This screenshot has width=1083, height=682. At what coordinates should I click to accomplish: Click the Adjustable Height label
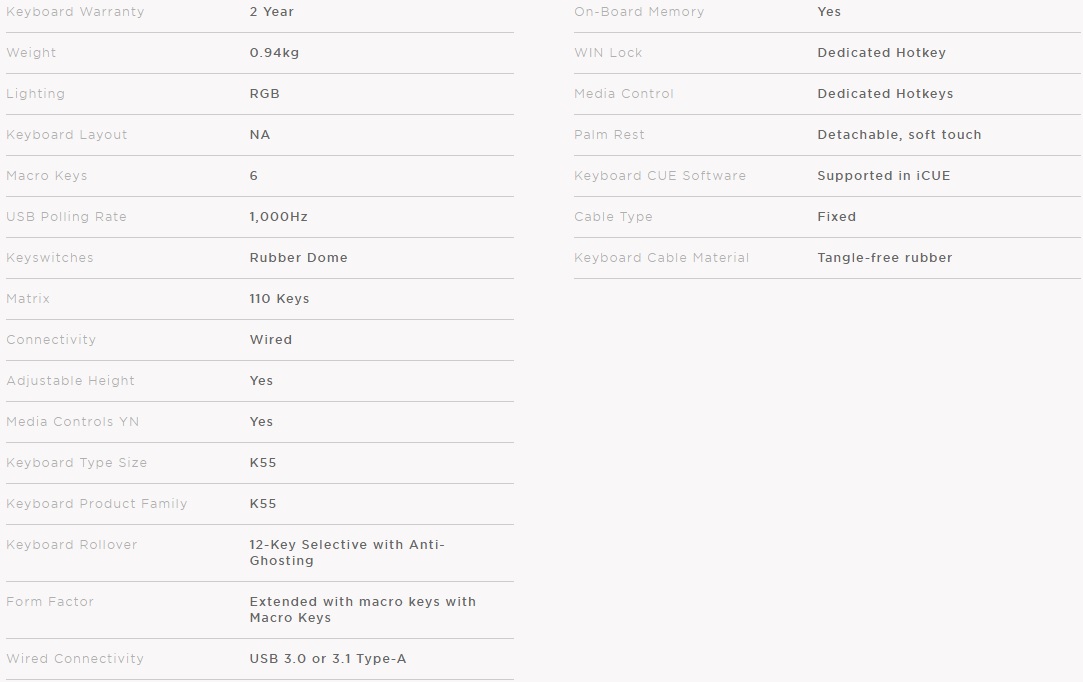70,381
